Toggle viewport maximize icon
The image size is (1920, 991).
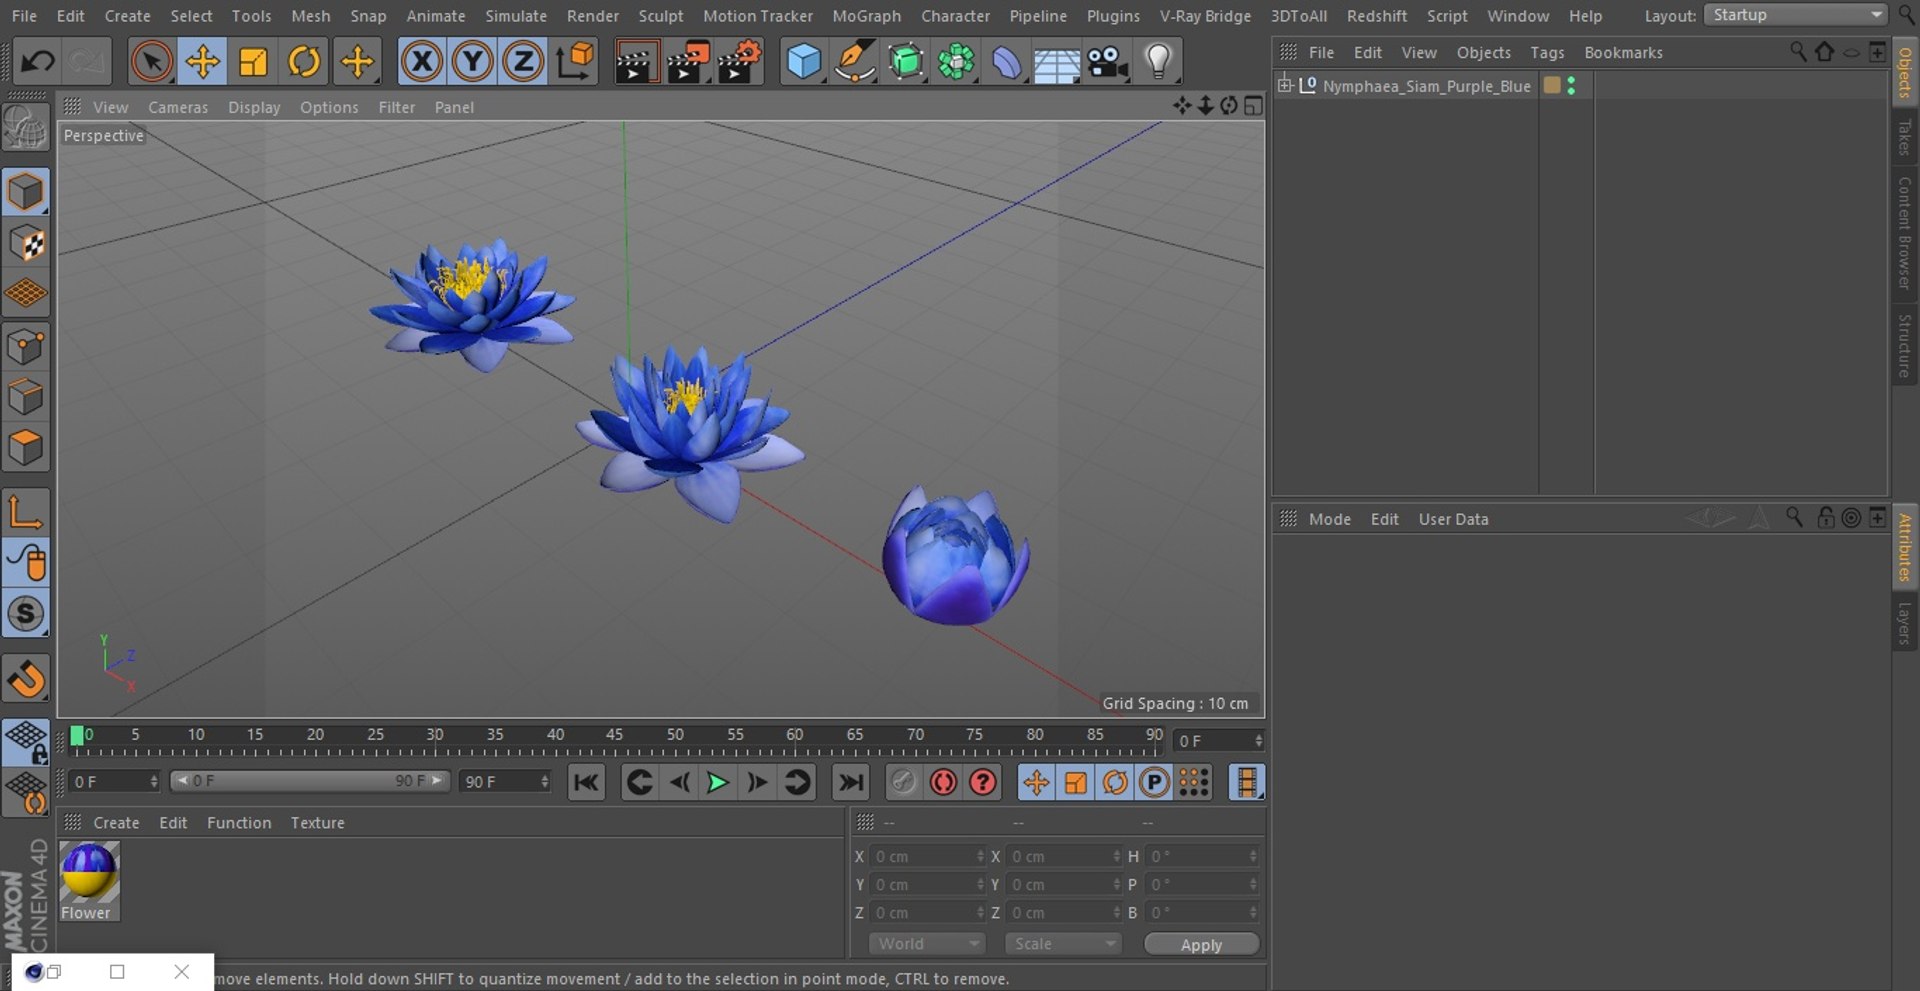pyautogui.click(x=1253, y=106)
